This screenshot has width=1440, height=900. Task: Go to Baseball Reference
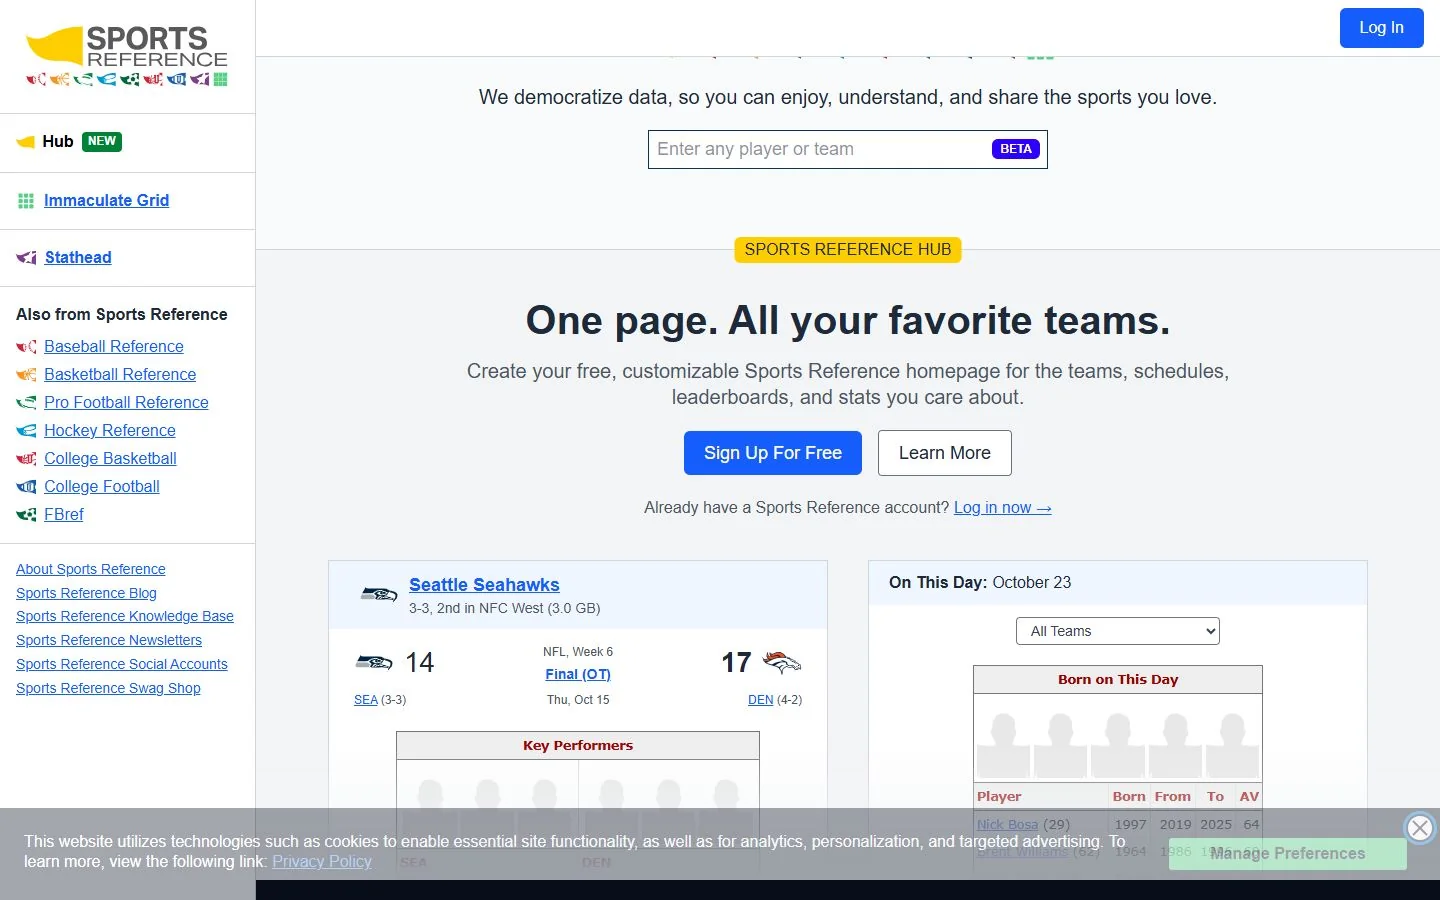tap(114, 347)
